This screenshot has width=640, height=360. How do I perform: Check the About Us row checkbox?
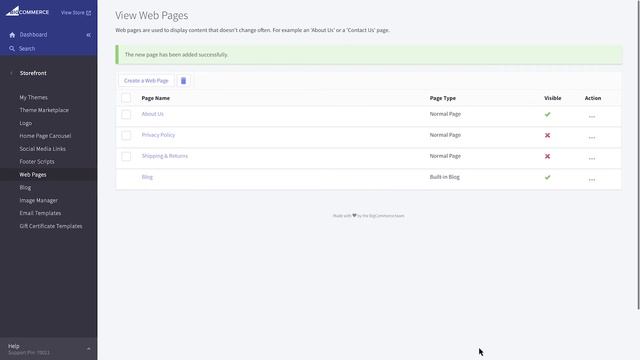(x=126, y=114)
